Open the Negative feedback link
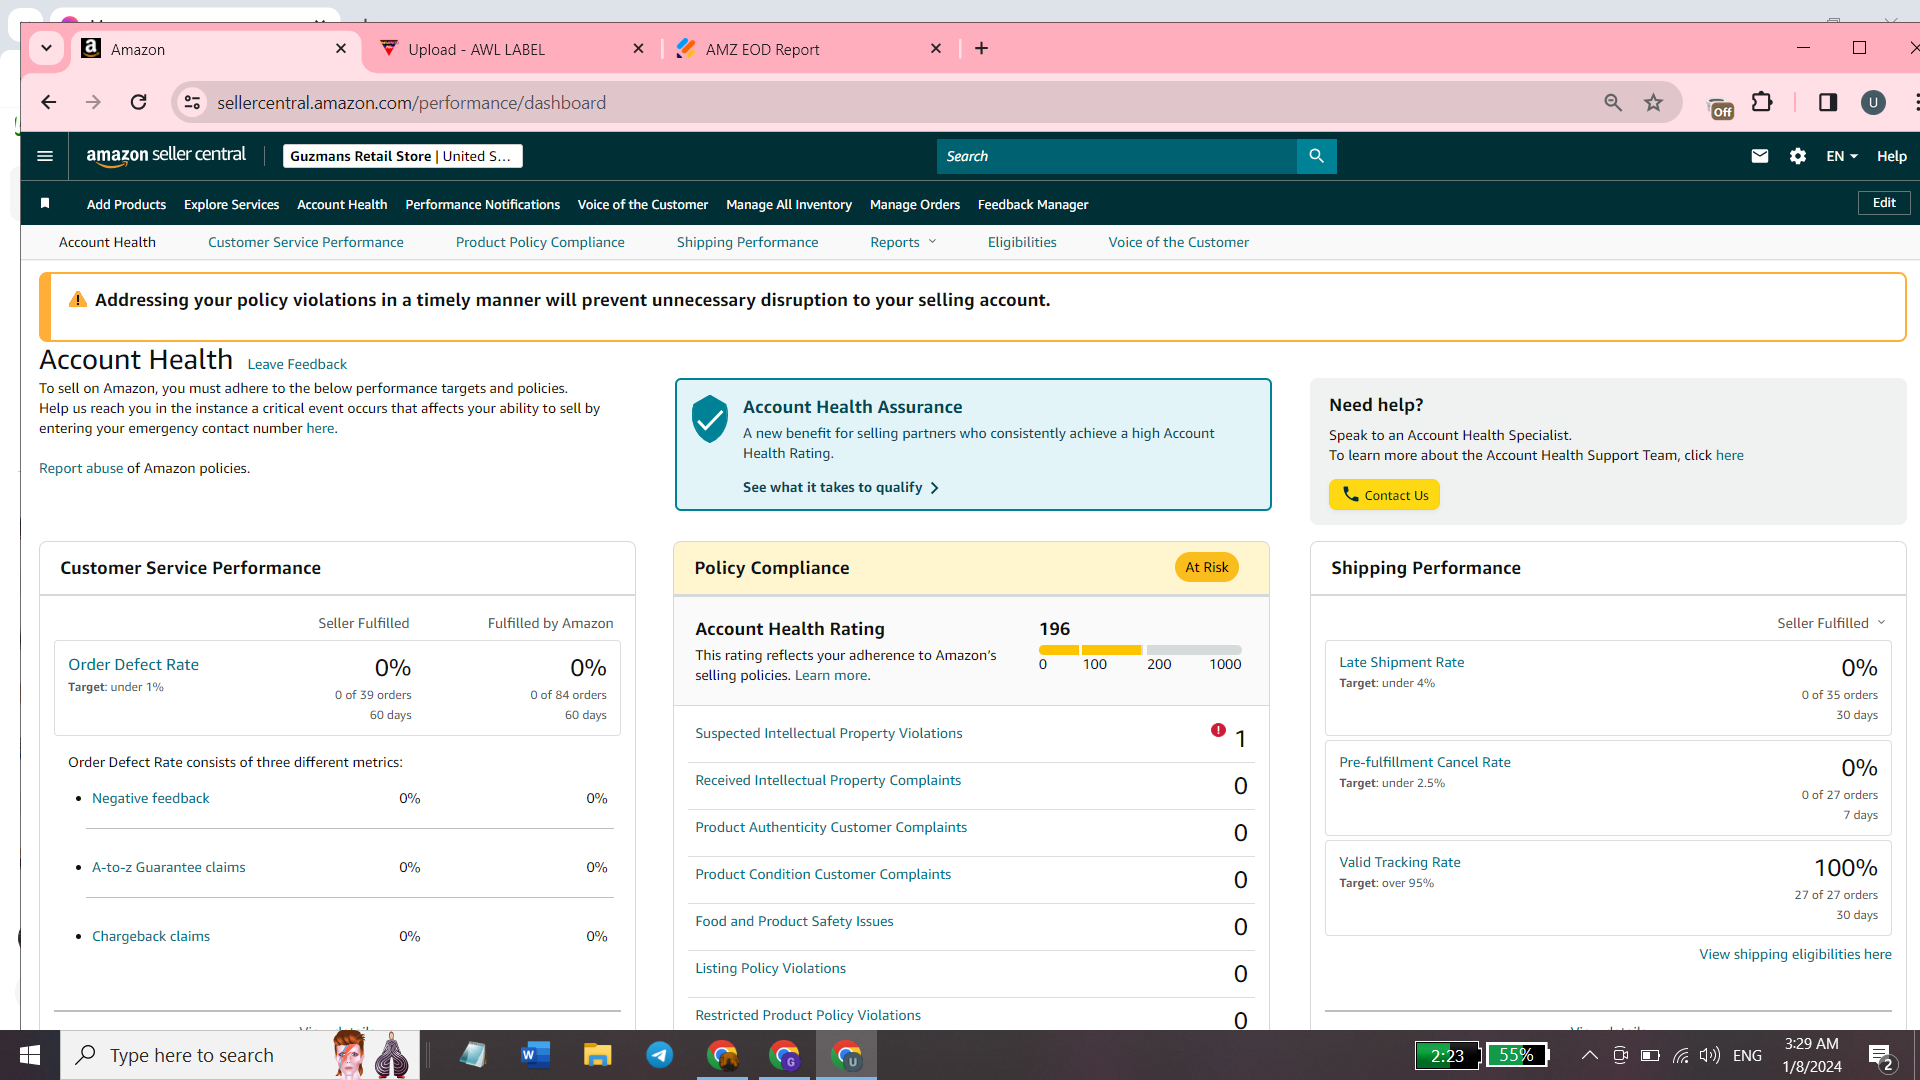 (151, 798)
